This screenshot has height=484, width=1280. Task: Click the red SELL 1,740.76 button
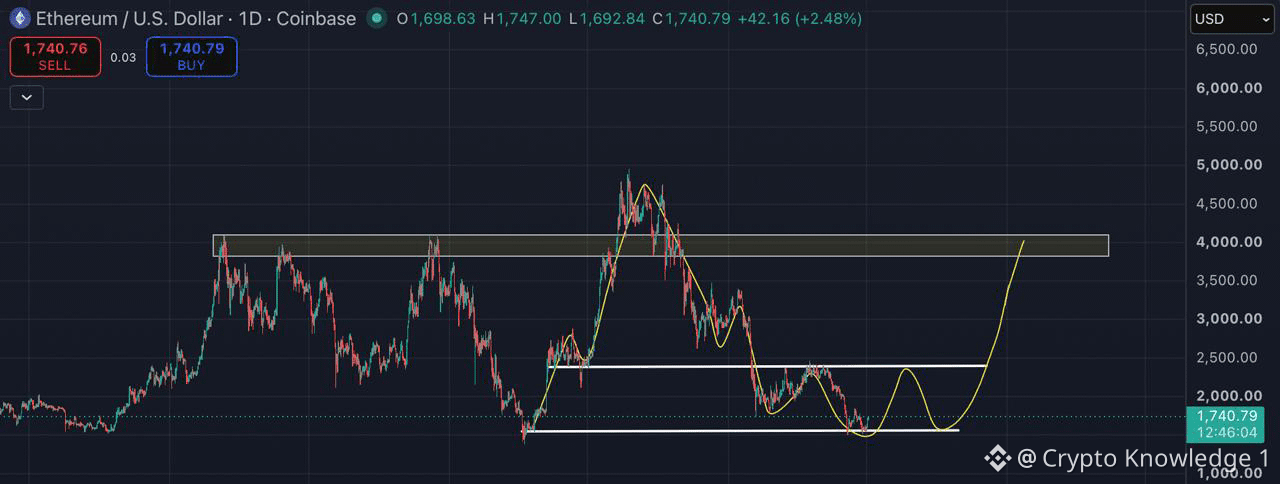click(55, 56)
